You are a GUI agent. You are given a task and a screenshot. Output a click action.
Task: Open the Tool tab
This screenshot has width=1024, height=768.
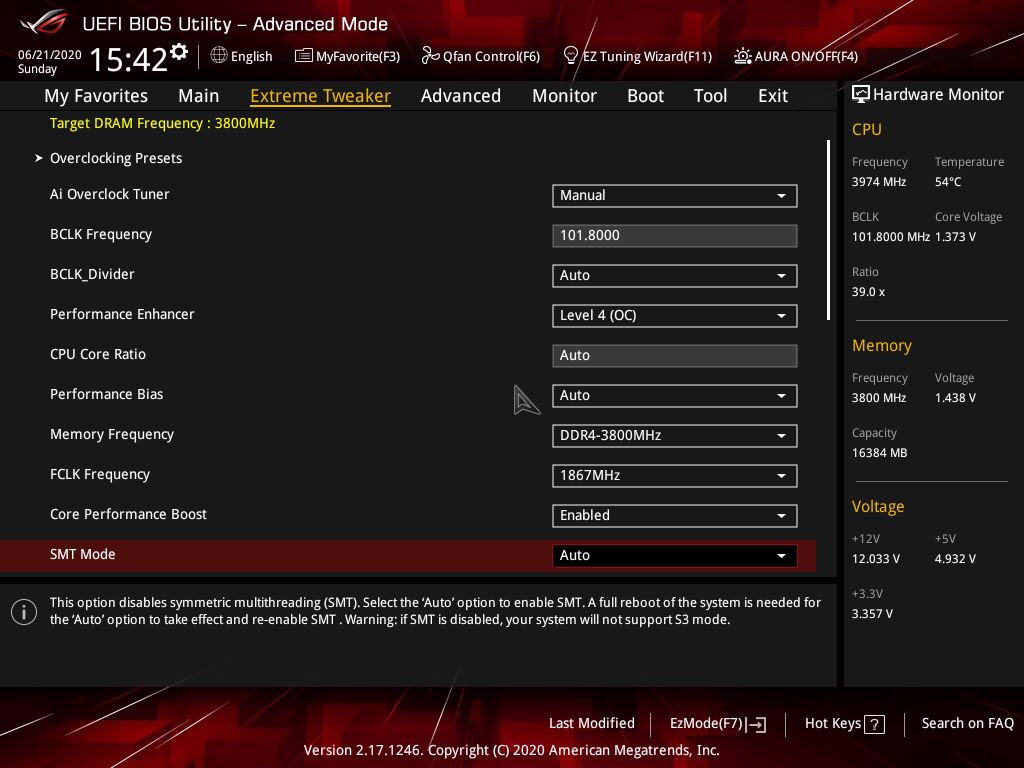710,96
